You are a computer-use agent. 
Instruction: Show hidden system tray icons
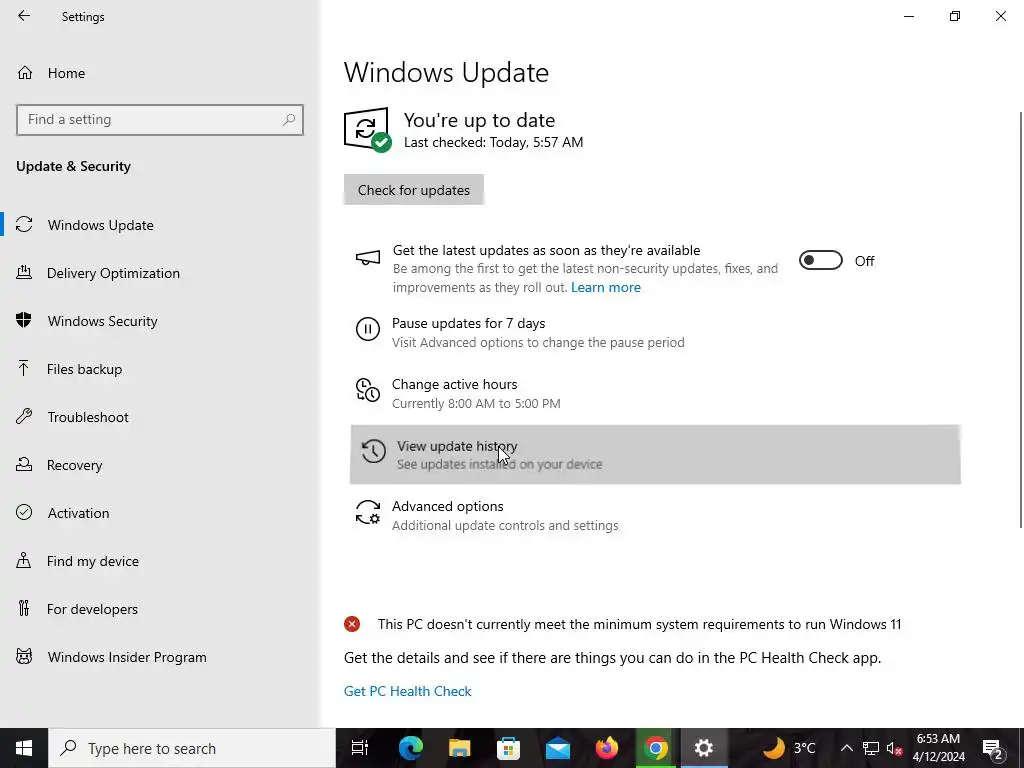point(846,748)
